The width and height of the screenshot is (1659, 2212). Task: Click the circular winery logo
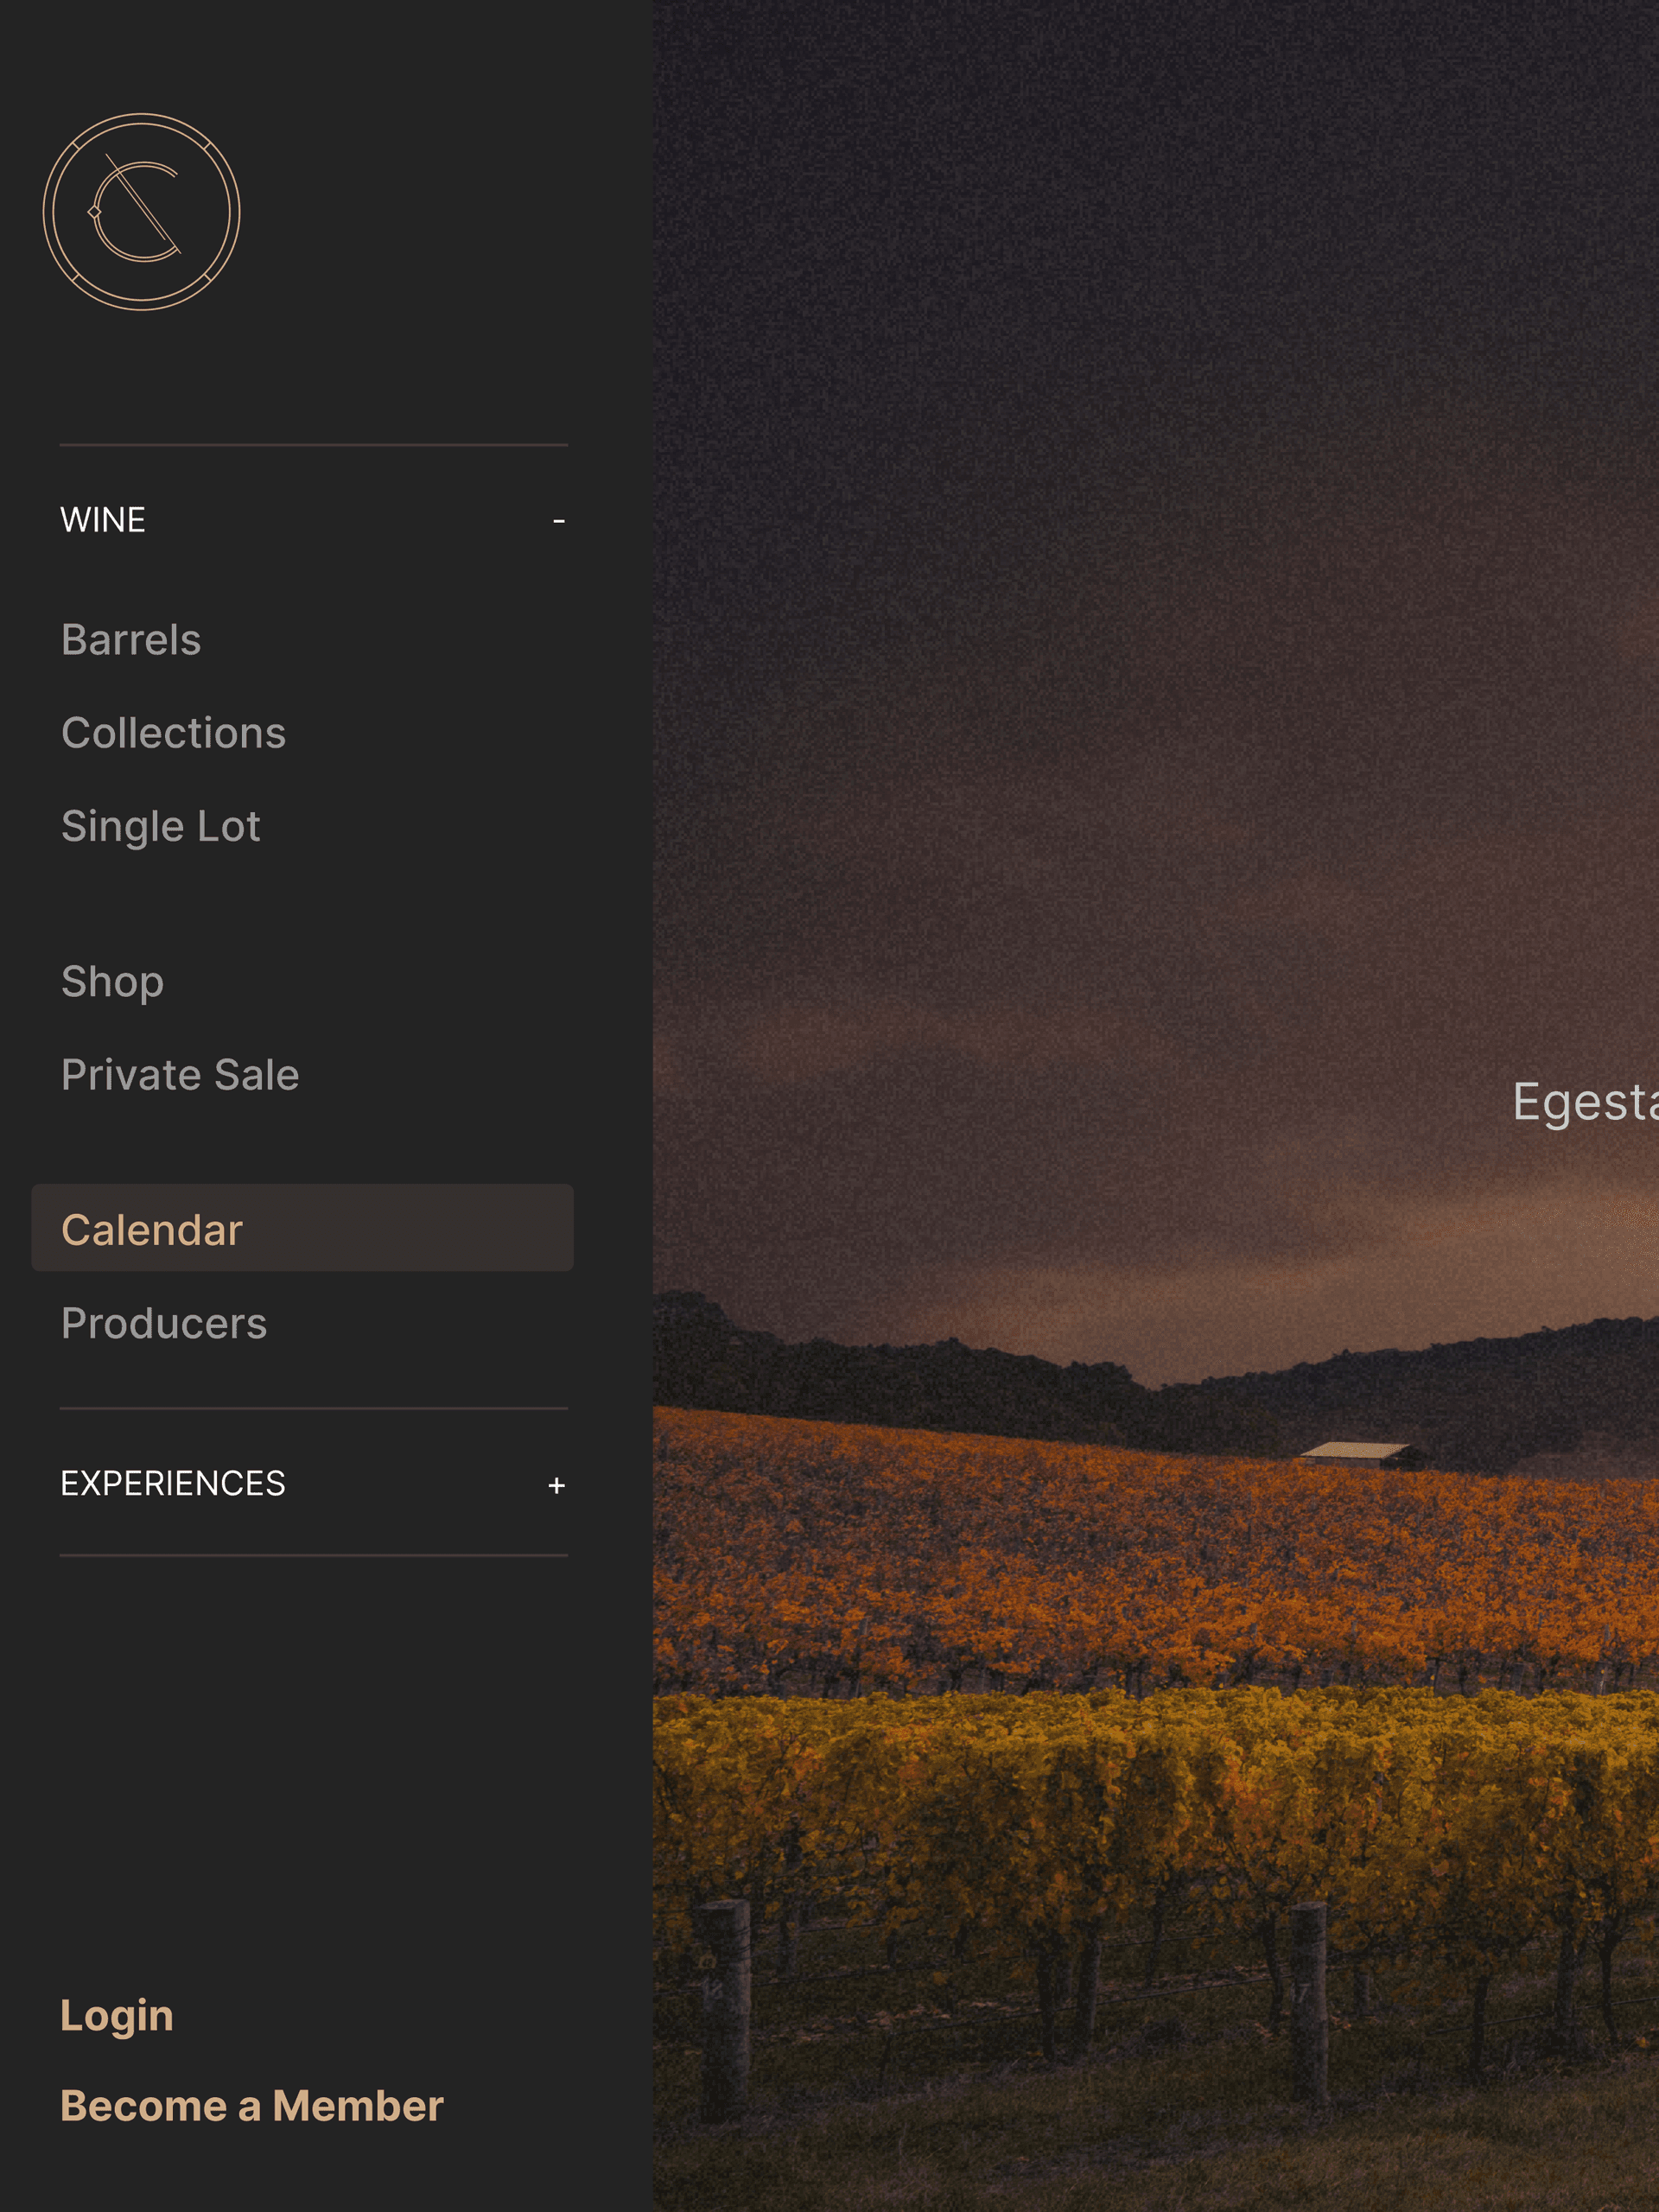141,212
